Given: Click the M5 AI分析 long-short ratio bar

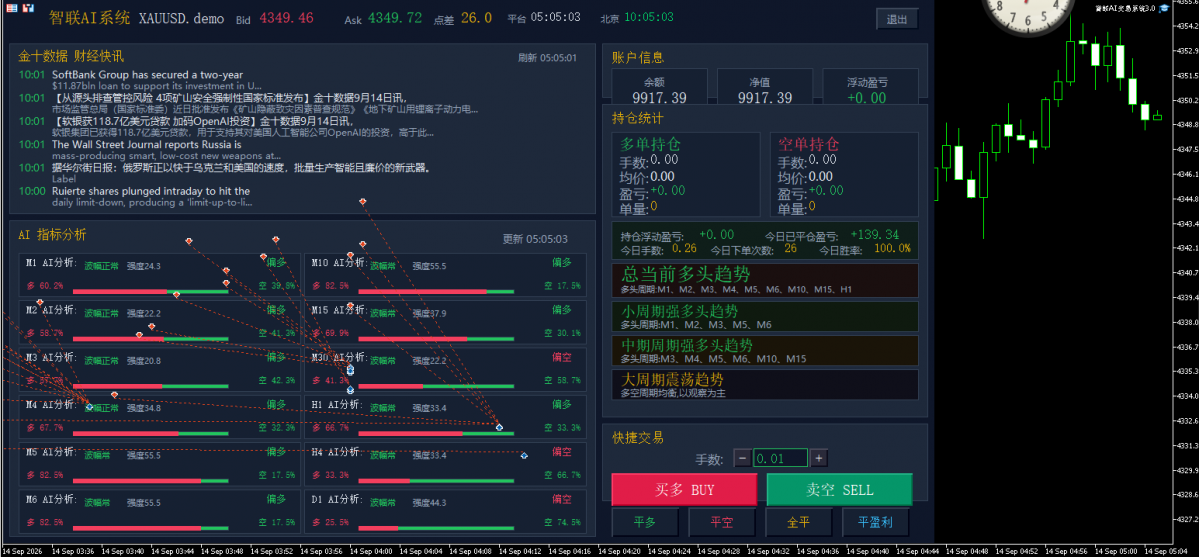Looking at the screenshot, I should tap(151, 480).
